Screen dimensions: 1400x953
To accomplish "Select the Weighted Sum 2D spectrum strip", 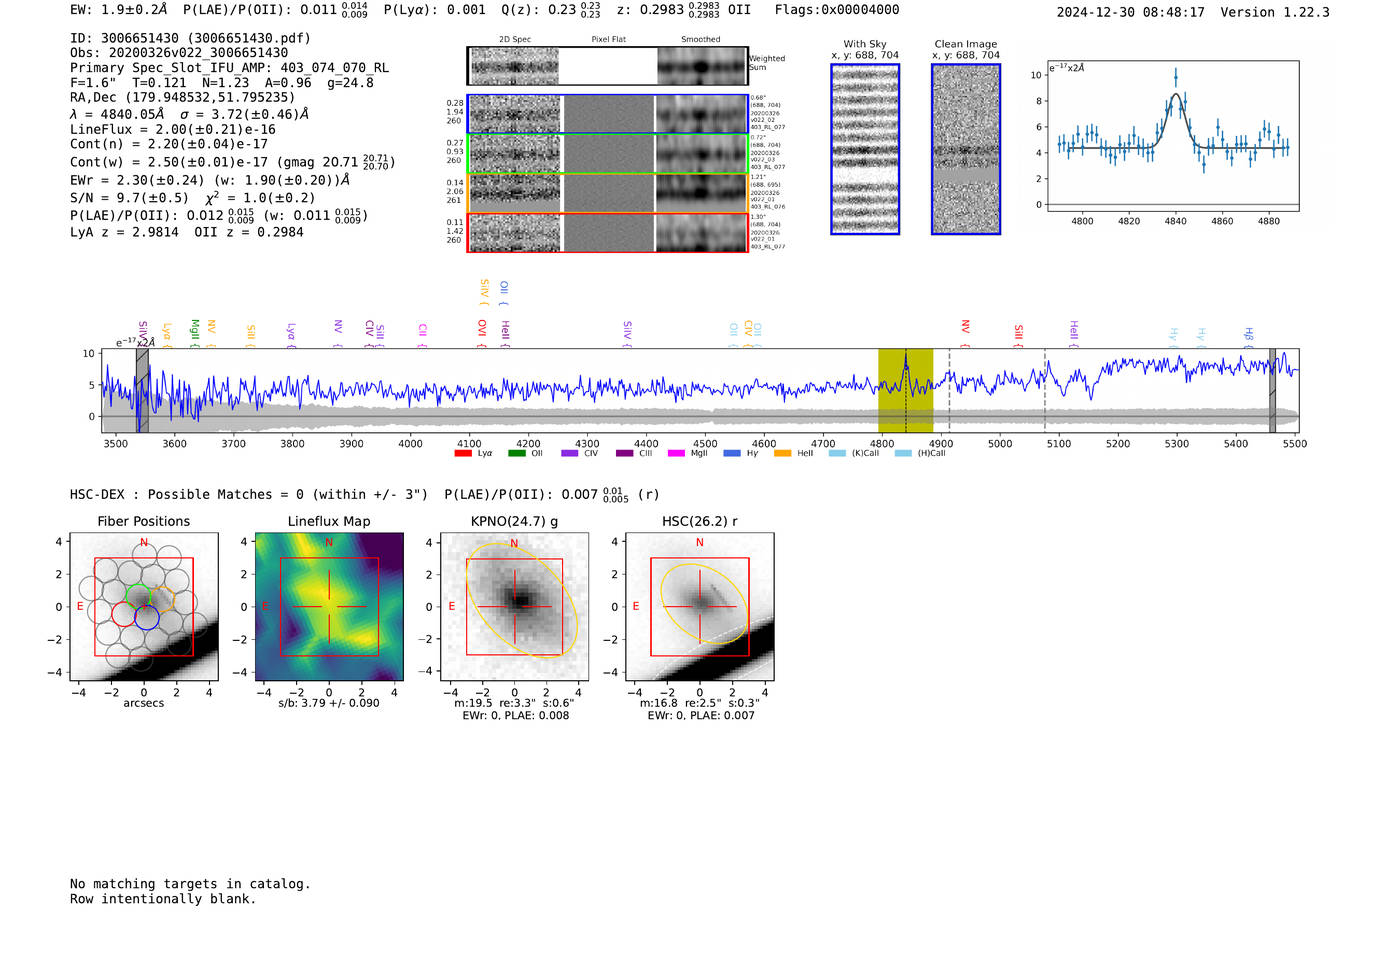I will (608, 66).
